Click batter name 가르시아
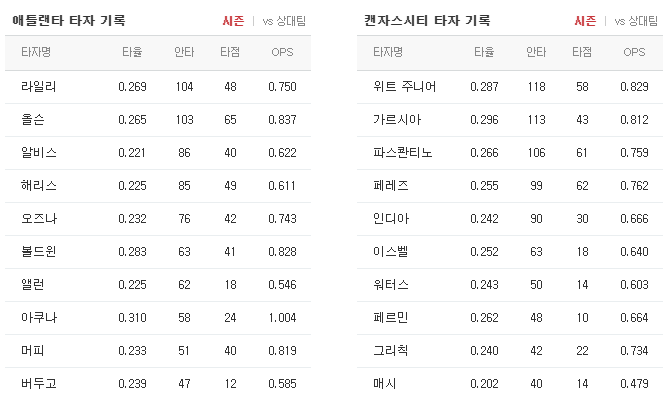 tap(397, 120)
